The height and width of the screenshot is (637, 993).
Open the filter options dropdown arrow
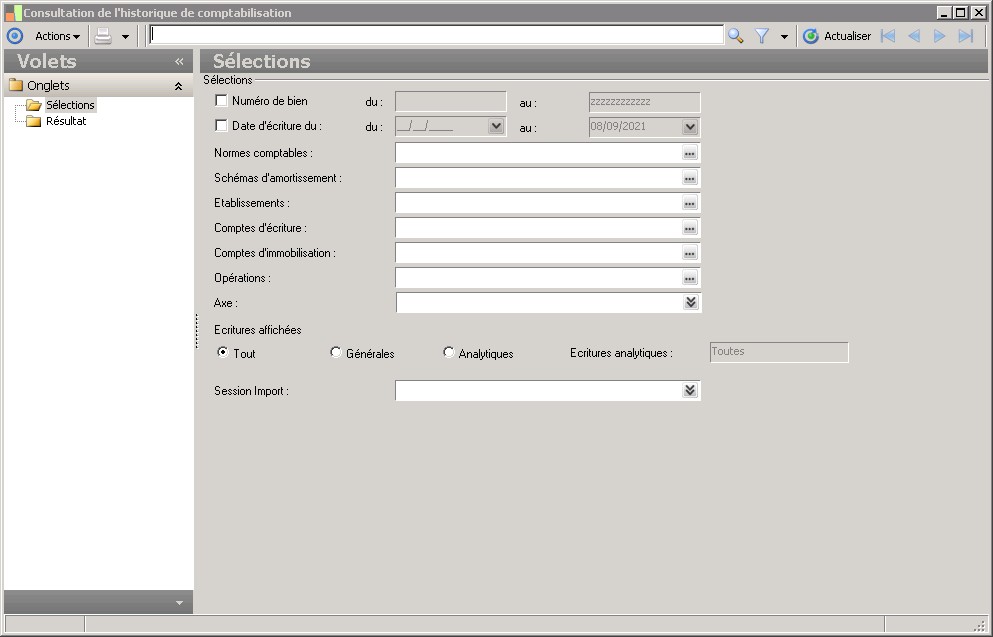coord(784,37)
